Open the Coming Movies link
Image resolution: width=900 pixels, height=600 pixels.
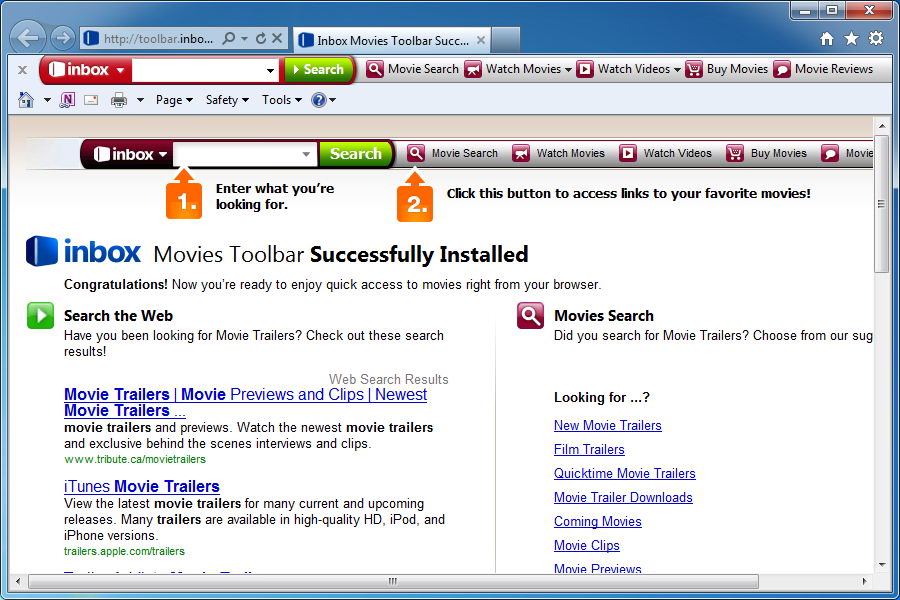pos(598,521)
